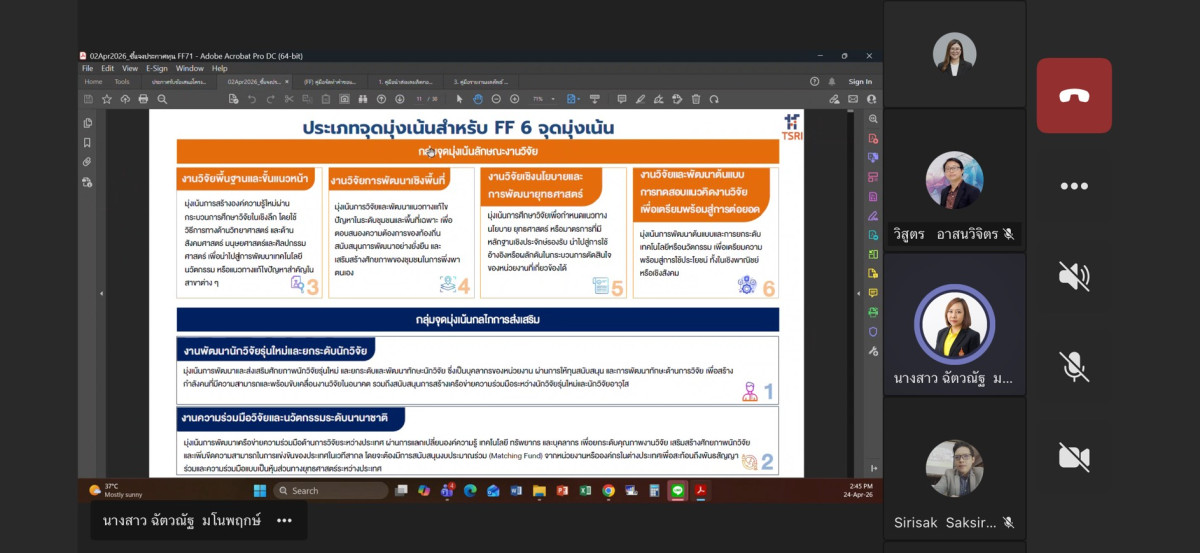Click the red hang up call button
This screenshot has width=1200, height=553.
(1074, 96)
